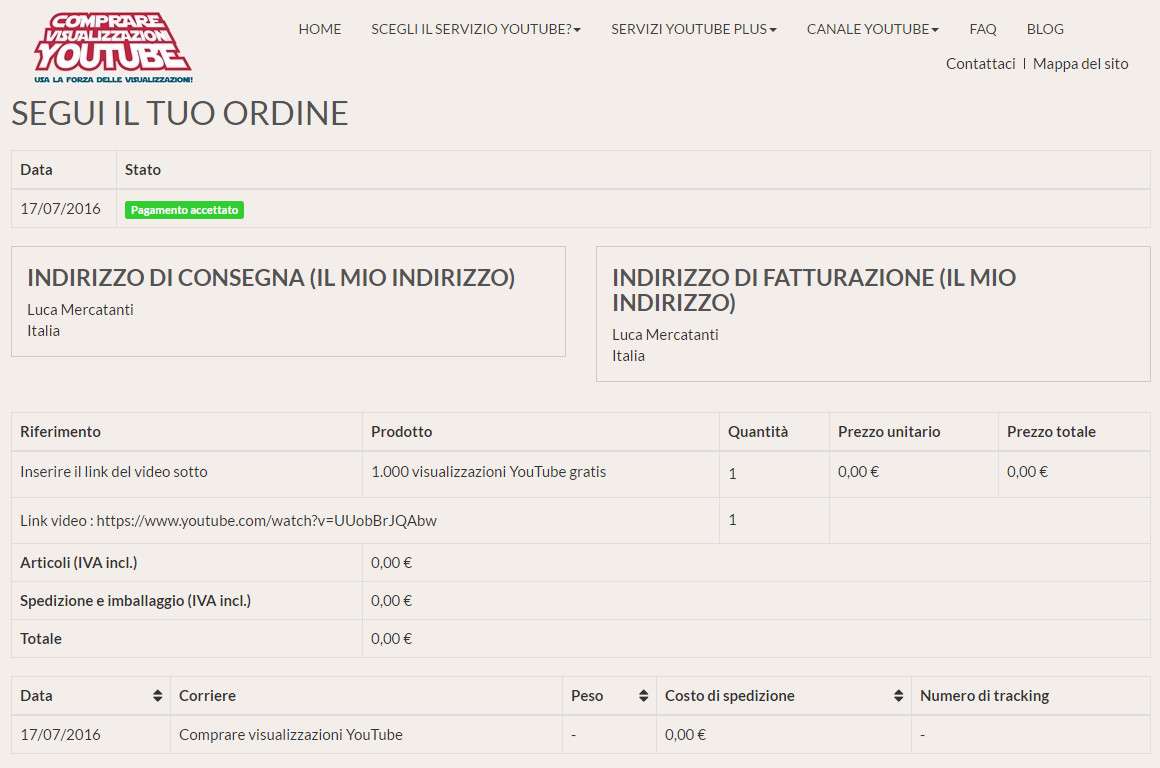This screenshot has width=1160, height=768.
Task: Click INDIRIZZO DI FATTURAZIONE heading
Action: pyautogui.click(x=814, y=290)
